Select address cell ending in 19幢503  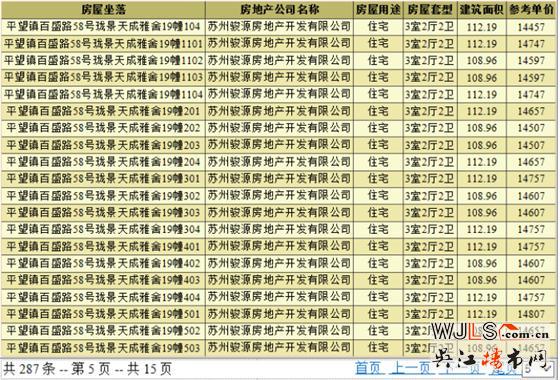tap(104, 348)
